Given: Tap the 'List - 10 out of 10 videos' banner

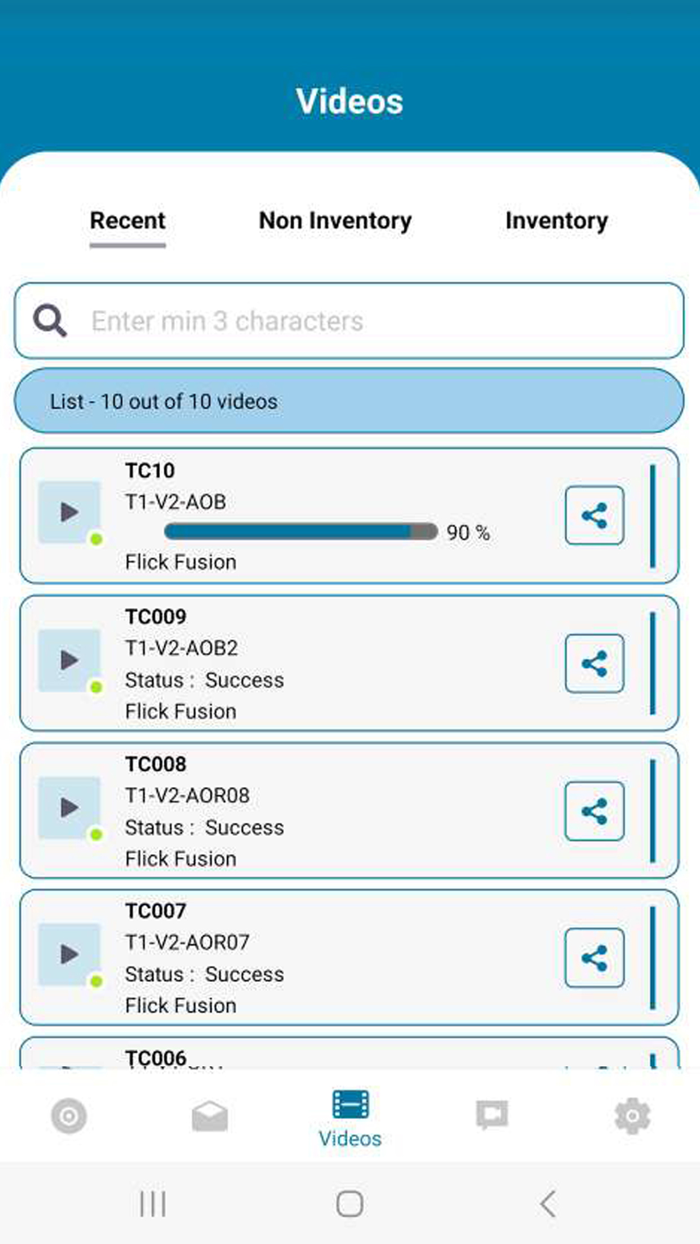Looking at the screenshot, I should [x=350, y=401].
